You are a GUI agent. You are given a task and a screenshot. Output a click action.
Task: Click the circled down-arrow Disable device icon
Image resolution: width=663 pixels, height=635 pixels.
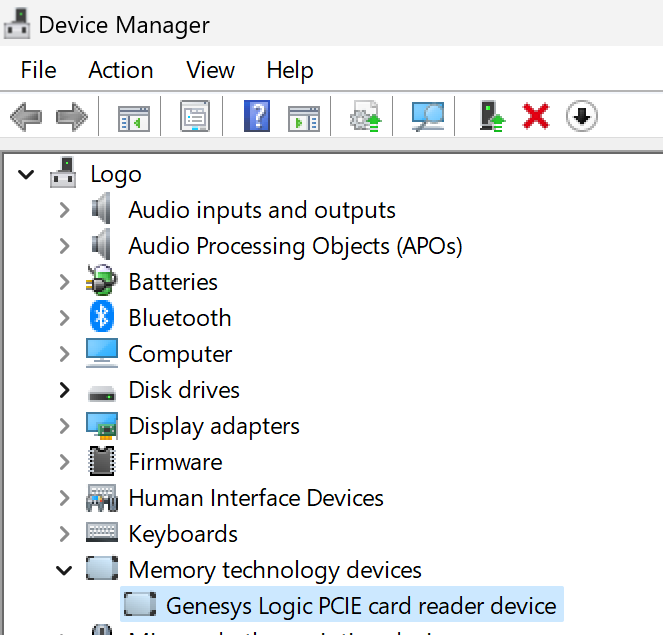point(582,116)
